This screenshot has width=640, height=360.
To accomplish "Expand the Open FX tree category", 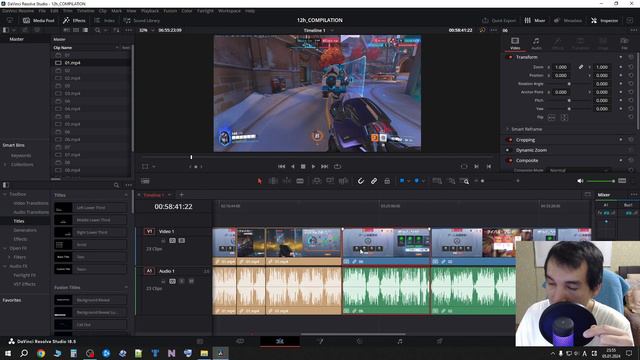I will pos(5,248).
